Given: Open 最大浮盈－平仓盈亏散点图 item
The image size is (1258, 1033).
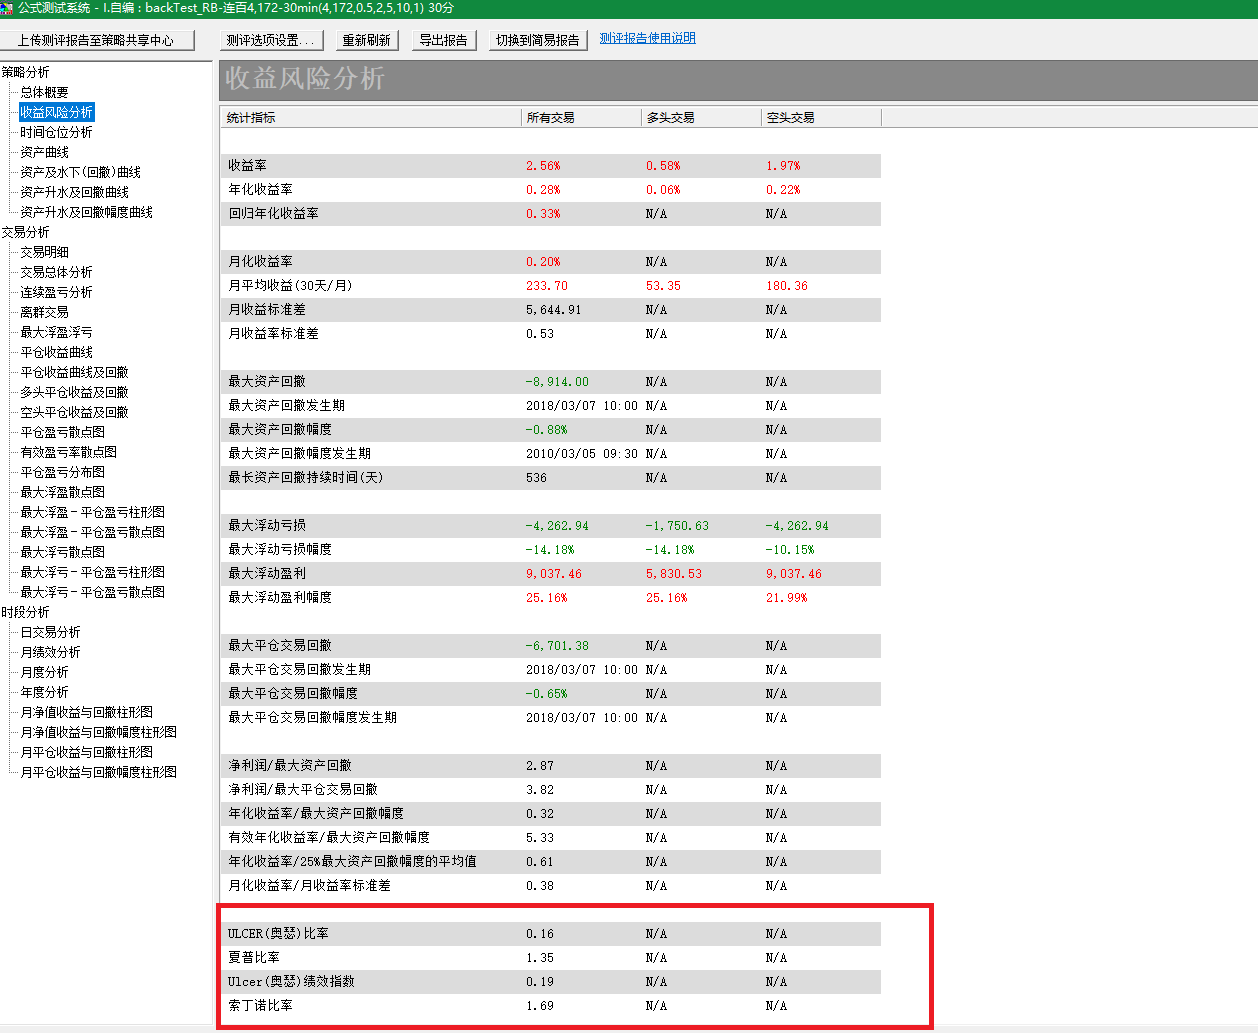Looking at the screenshot, I should [x=92, y=532].
